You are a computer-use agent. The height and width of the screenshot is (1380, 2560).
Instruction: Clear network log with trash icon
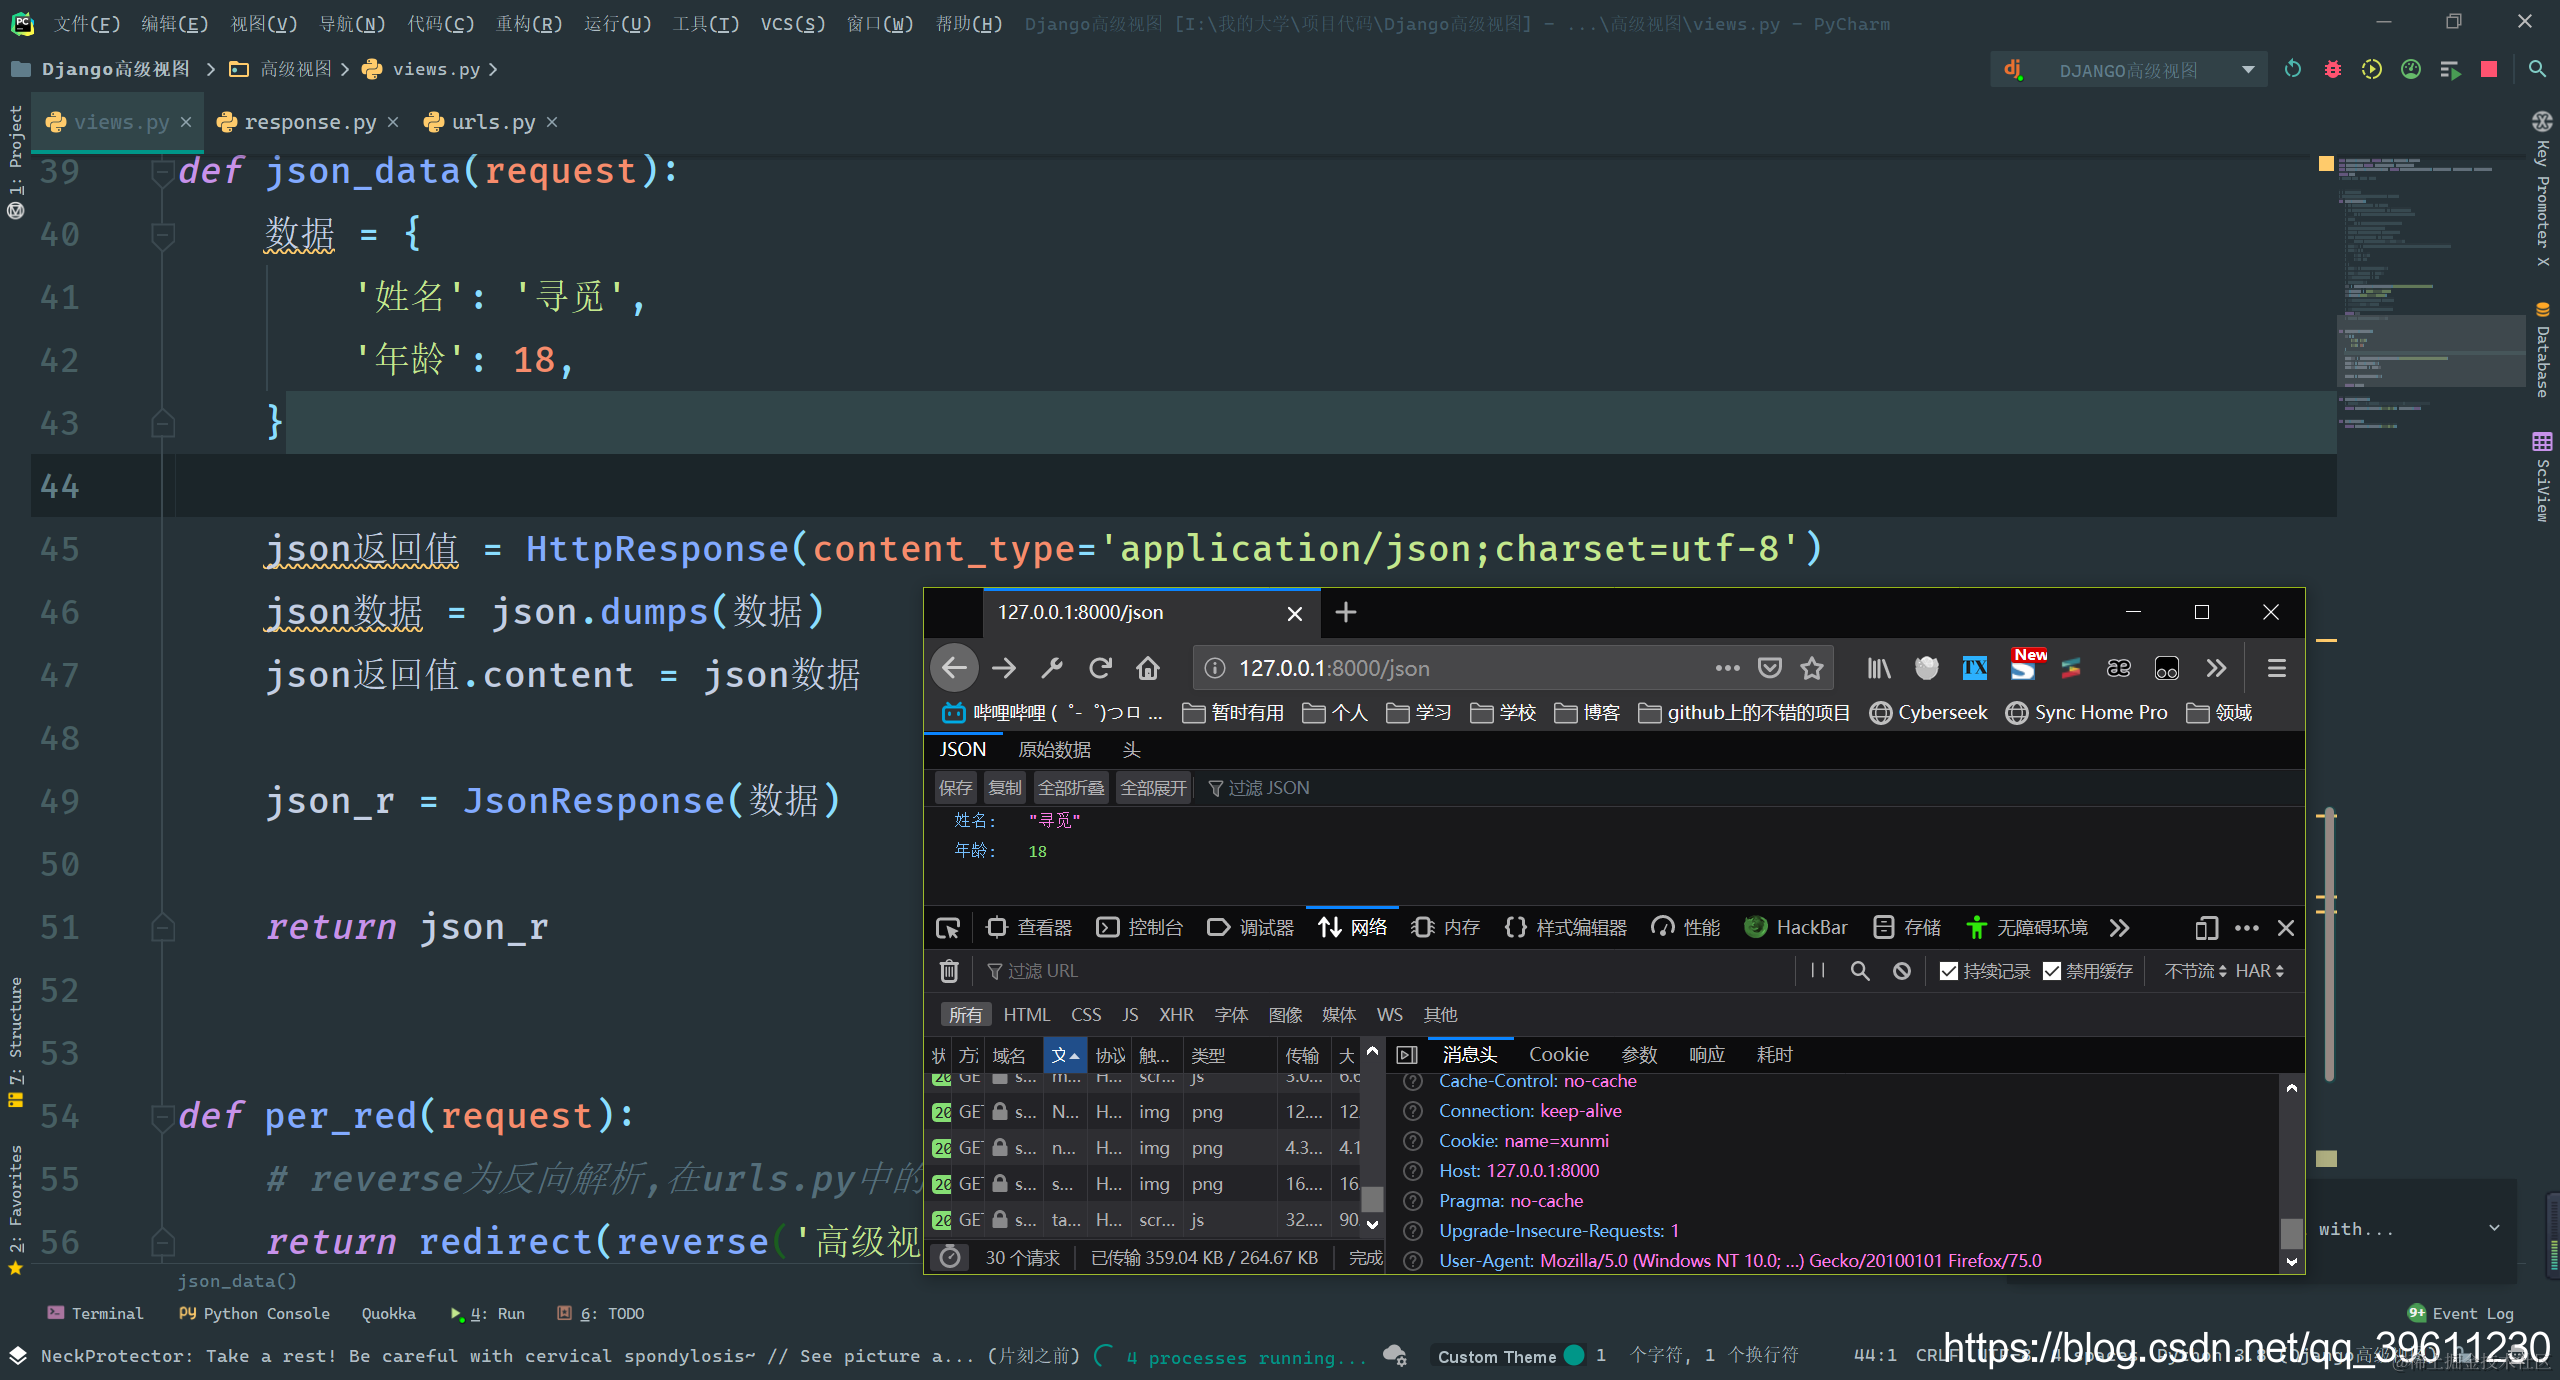(949, 971)
